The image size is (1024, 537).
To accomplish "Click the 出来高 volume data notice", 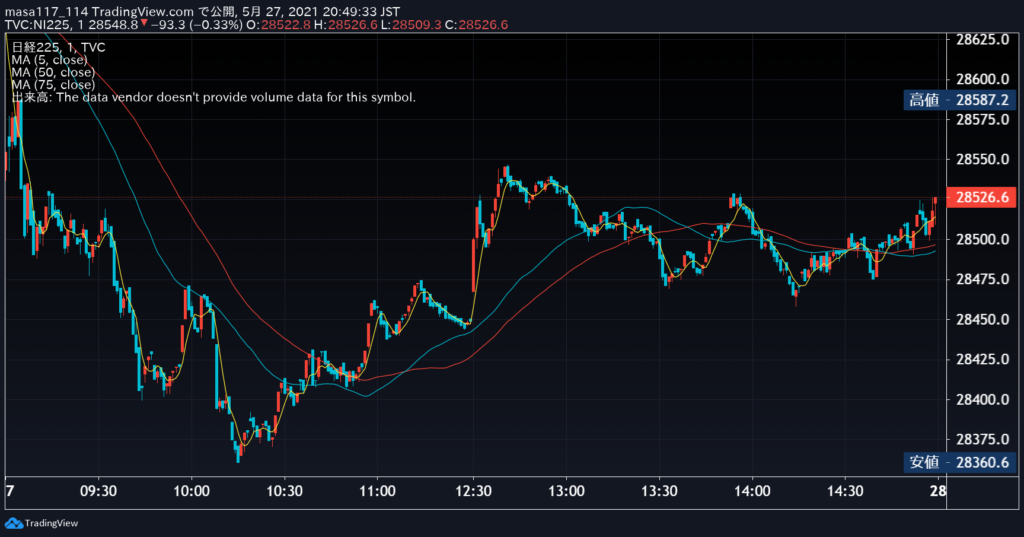I will (214, 97).
